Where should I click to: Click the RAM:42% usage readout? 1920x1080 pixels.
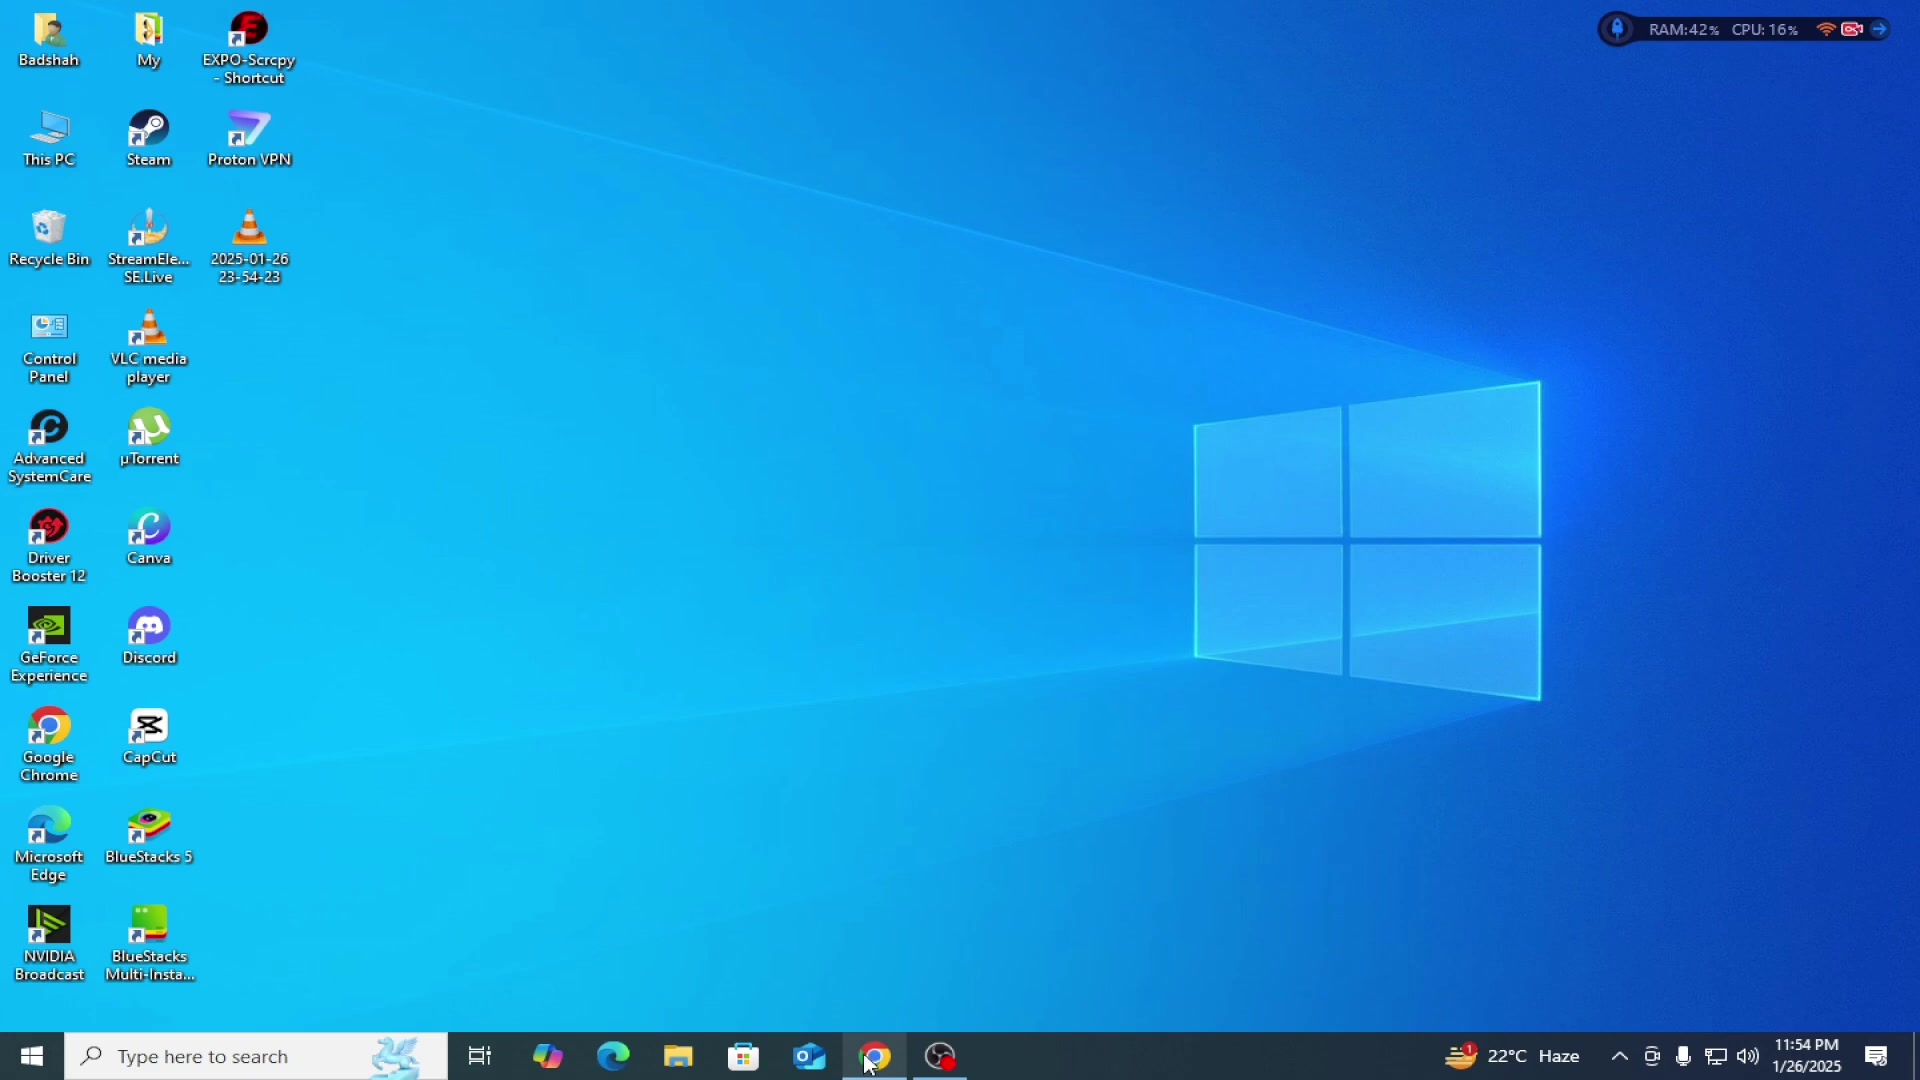[x=1684, y=30]
